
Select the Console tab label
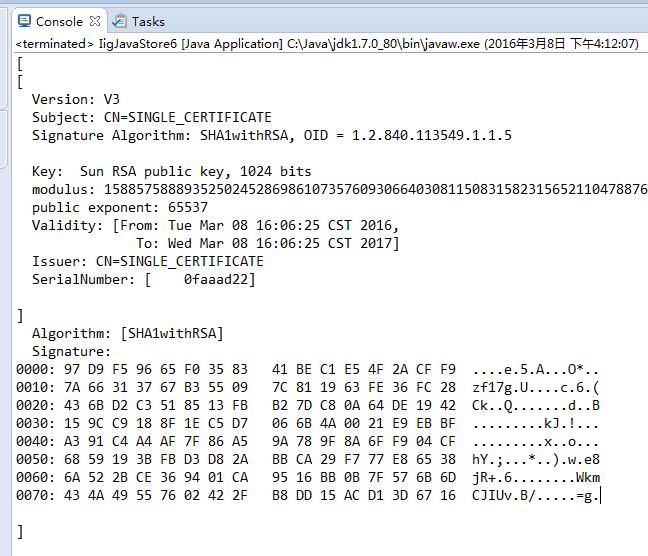(59, 21)
